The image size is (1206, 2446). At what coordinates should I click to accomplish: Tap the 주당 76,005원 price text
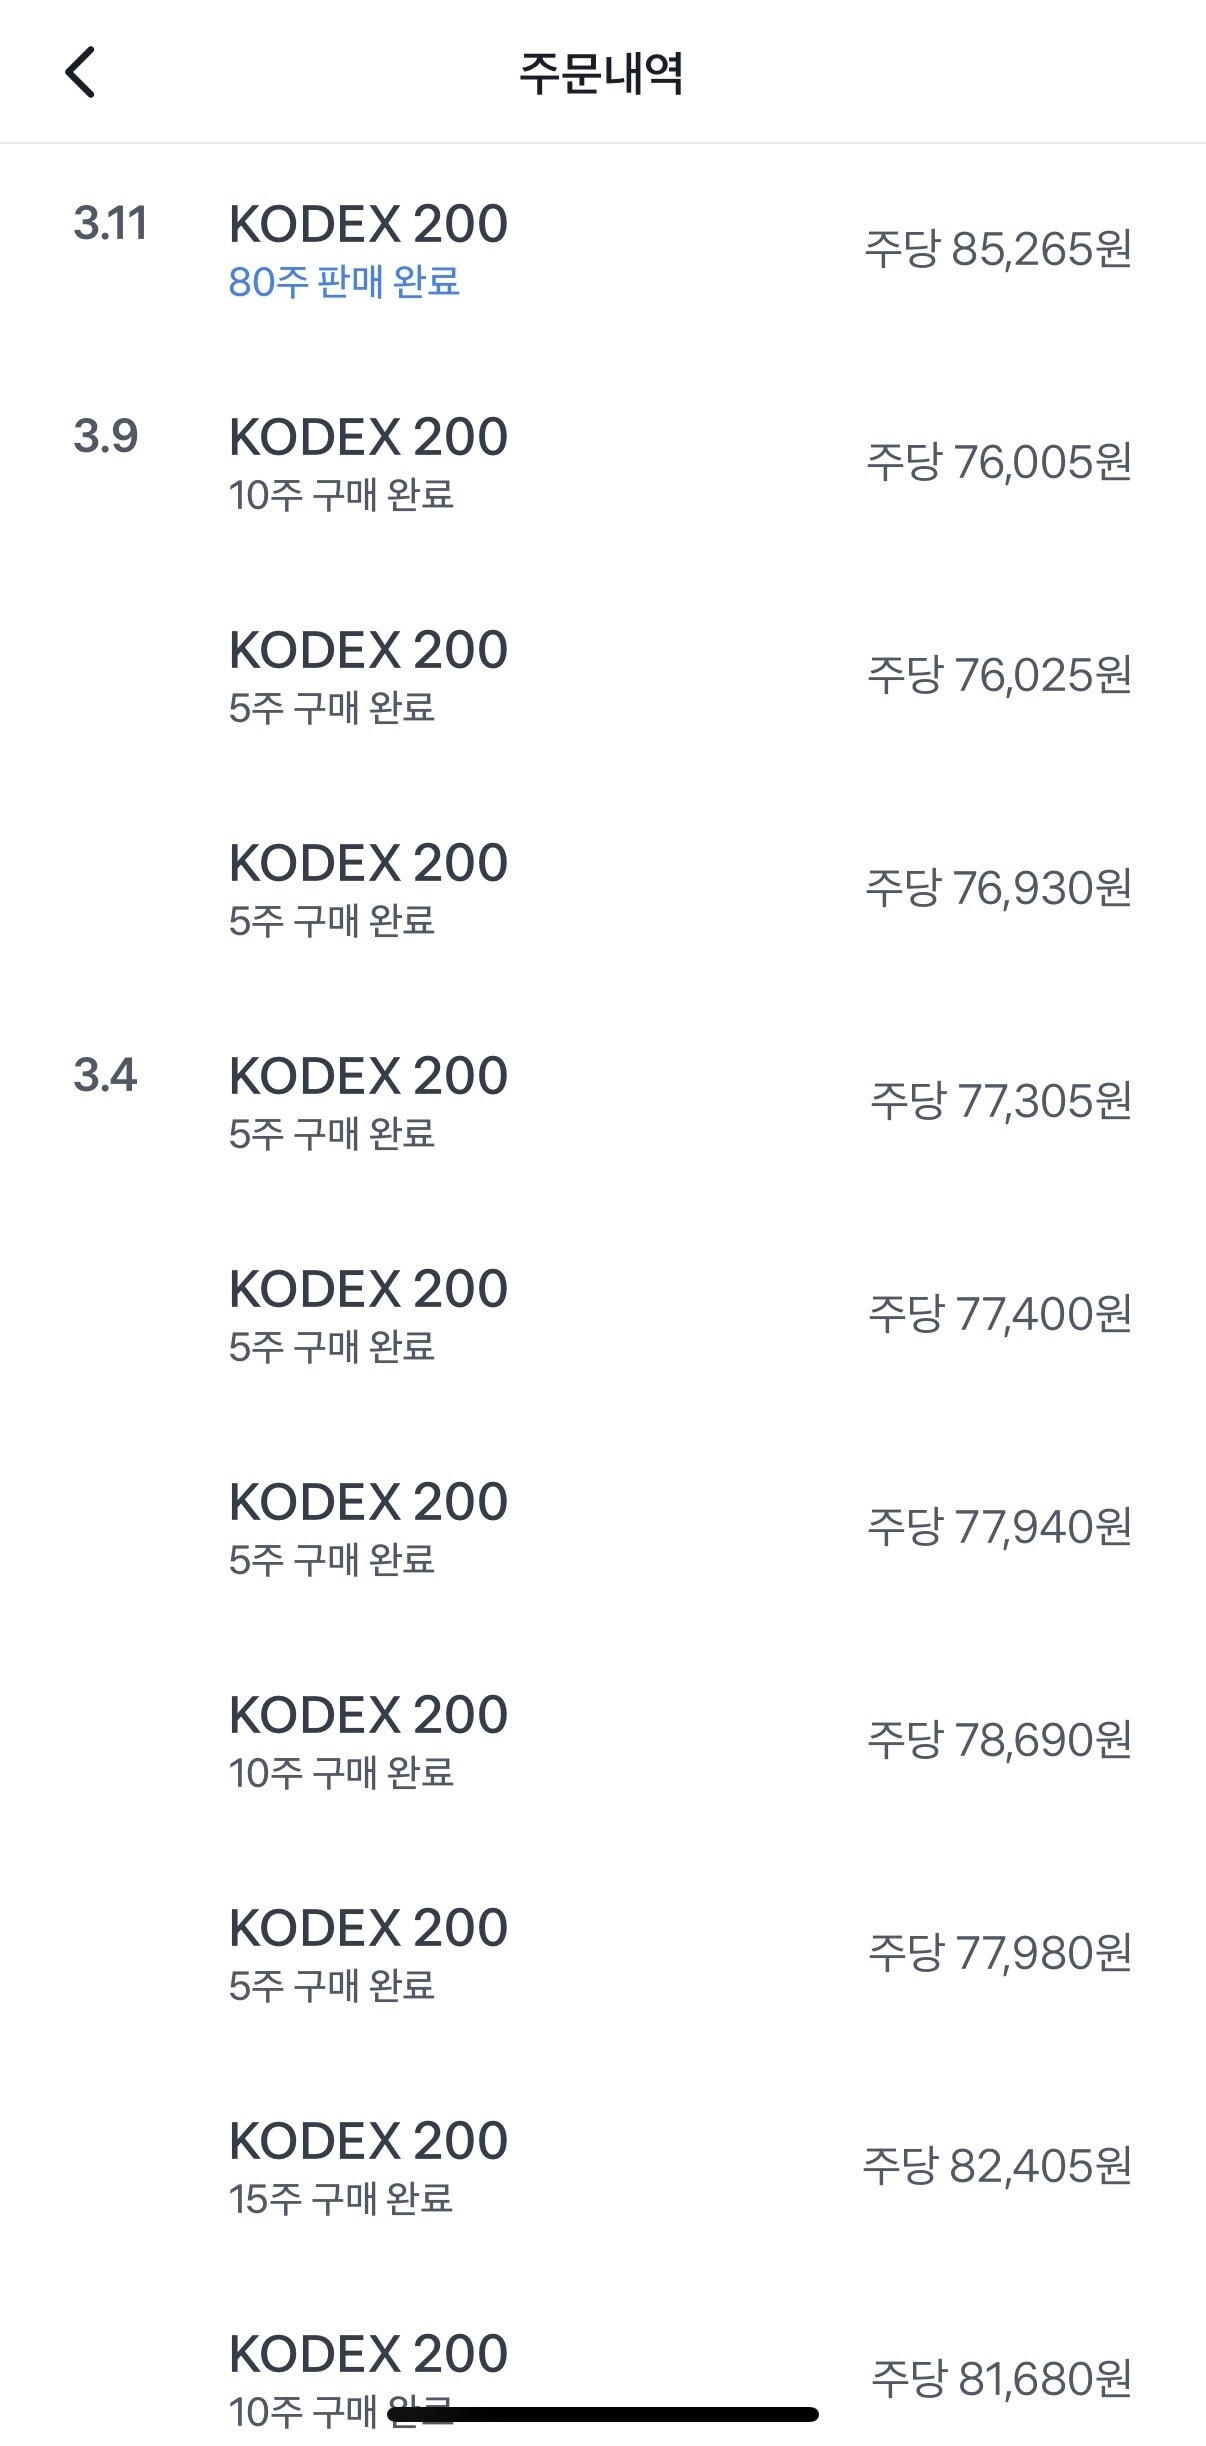[x=998, y=462]
